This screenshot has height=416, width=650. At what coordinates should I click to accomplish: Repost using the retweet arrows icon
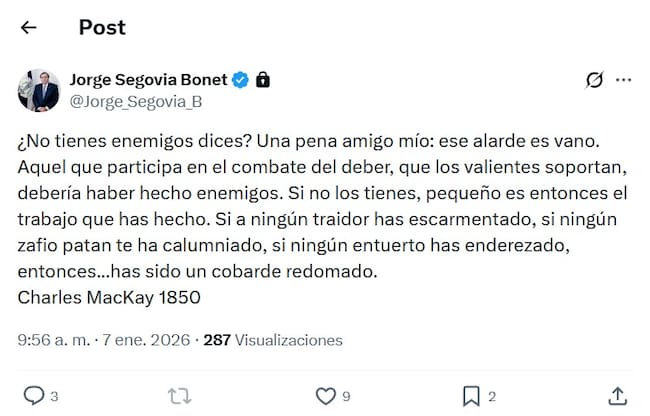[x=179, y=395]
